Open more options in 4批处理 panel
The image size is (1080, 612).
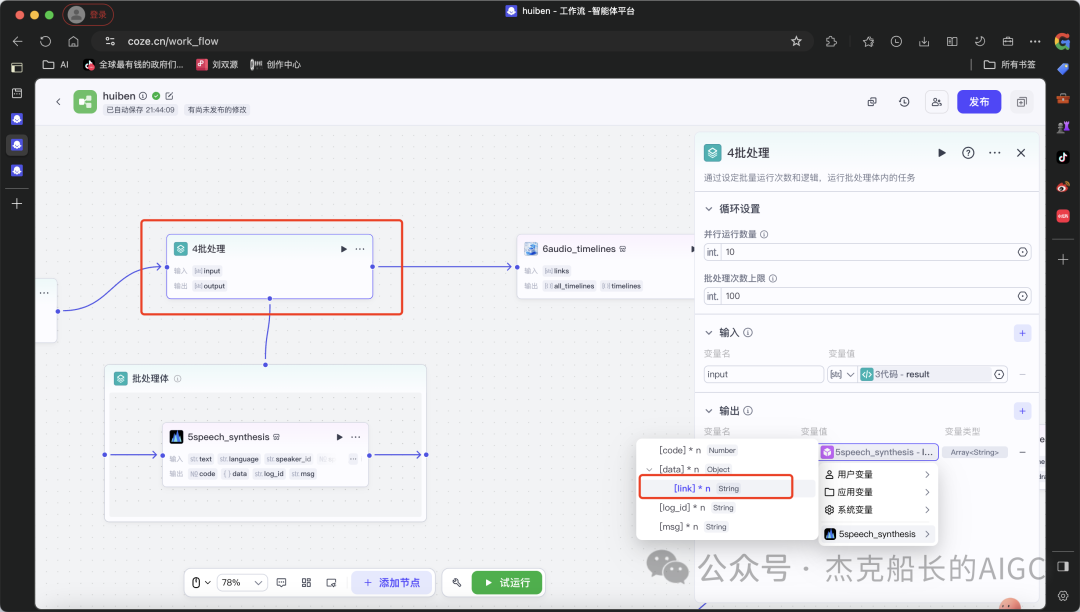pyautogui.click(x=995, y=153)
